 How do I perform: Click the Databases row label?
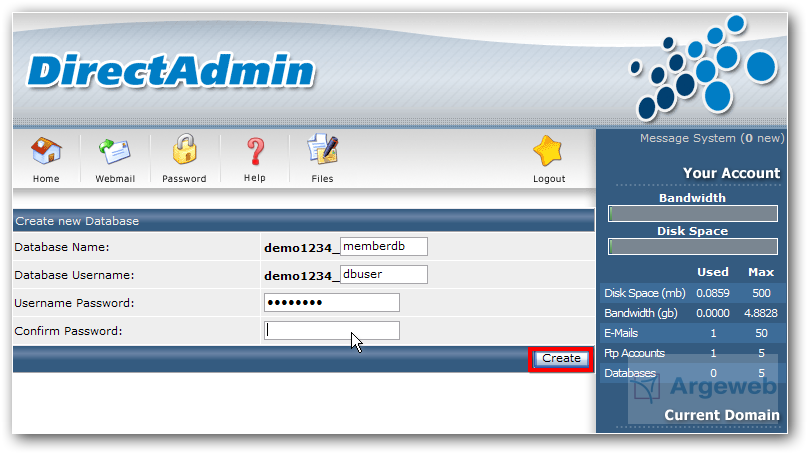(630, 373)
